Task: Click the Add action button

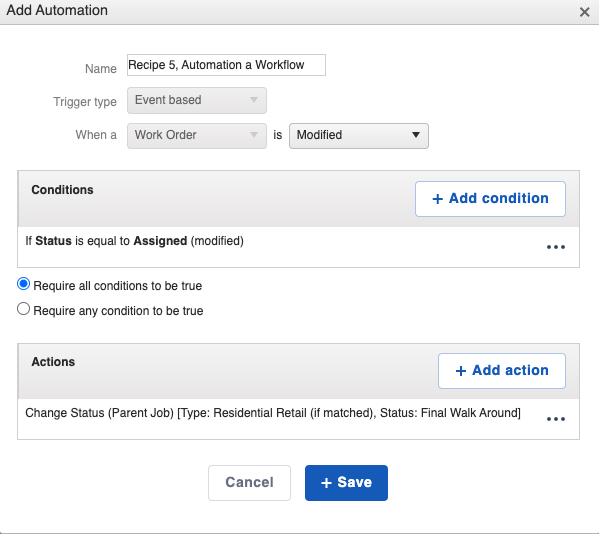Action: [x=502, y=371]
